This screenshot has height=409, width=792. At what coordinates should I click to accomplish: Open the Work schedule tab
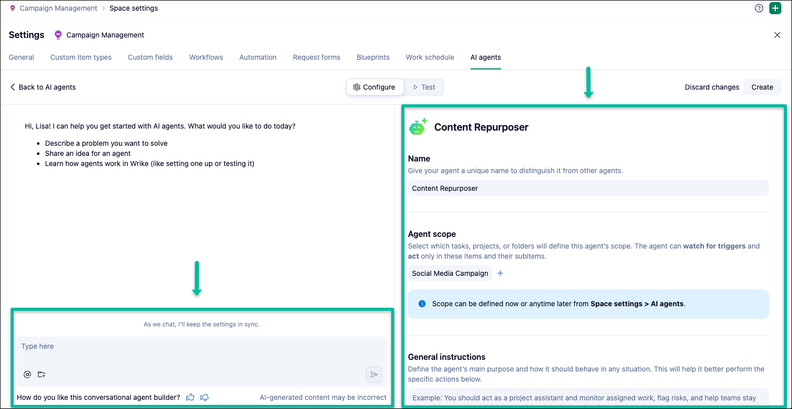click(430, 57)
